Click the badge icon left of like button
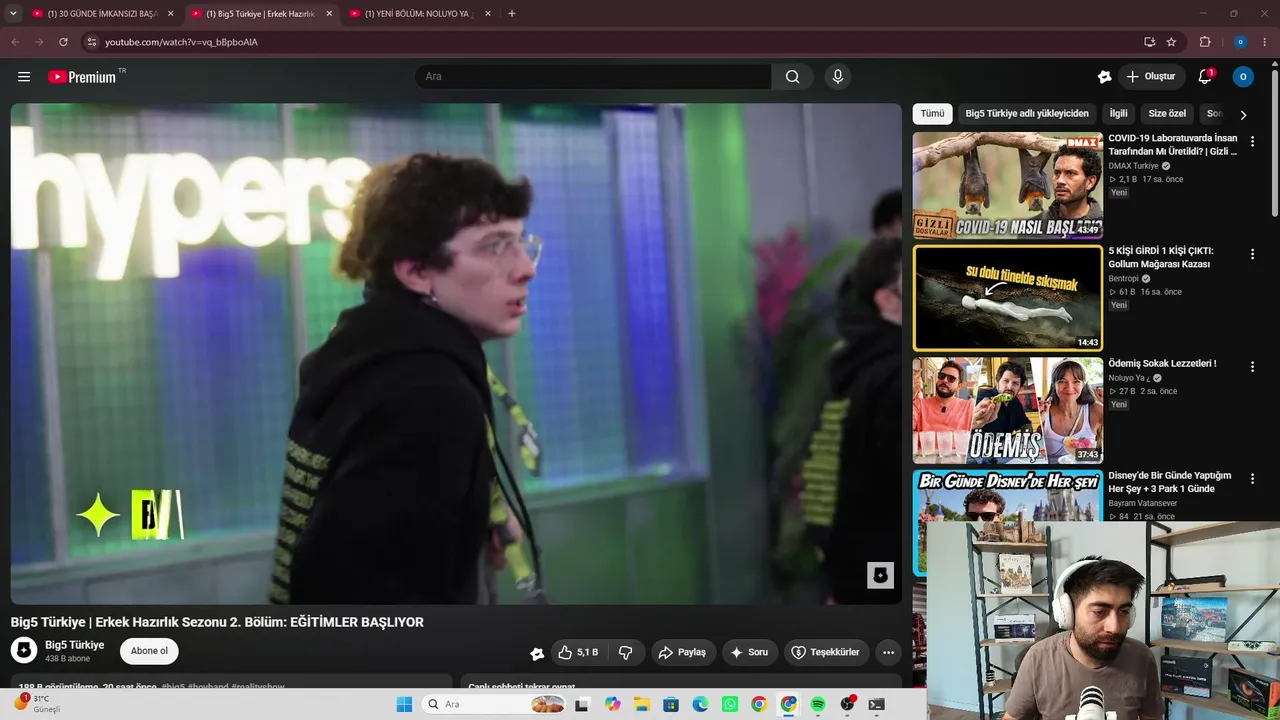This screenshot has height=720, width=1280. [x=537, y=653]
